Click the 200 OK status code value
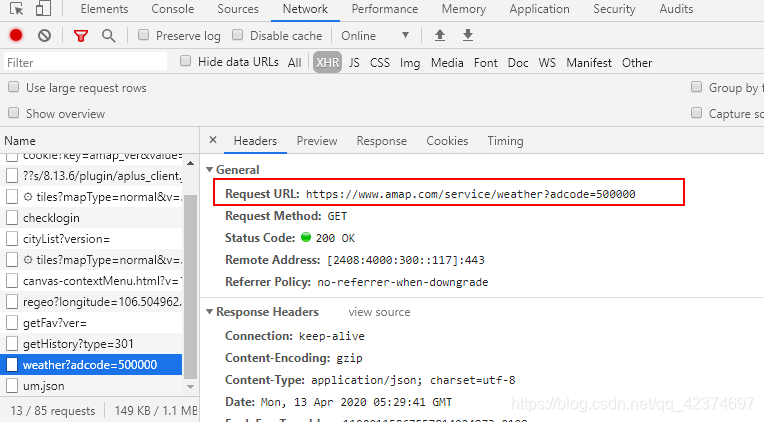This screenshot has width=764, height=422. [x=335, y=238]
